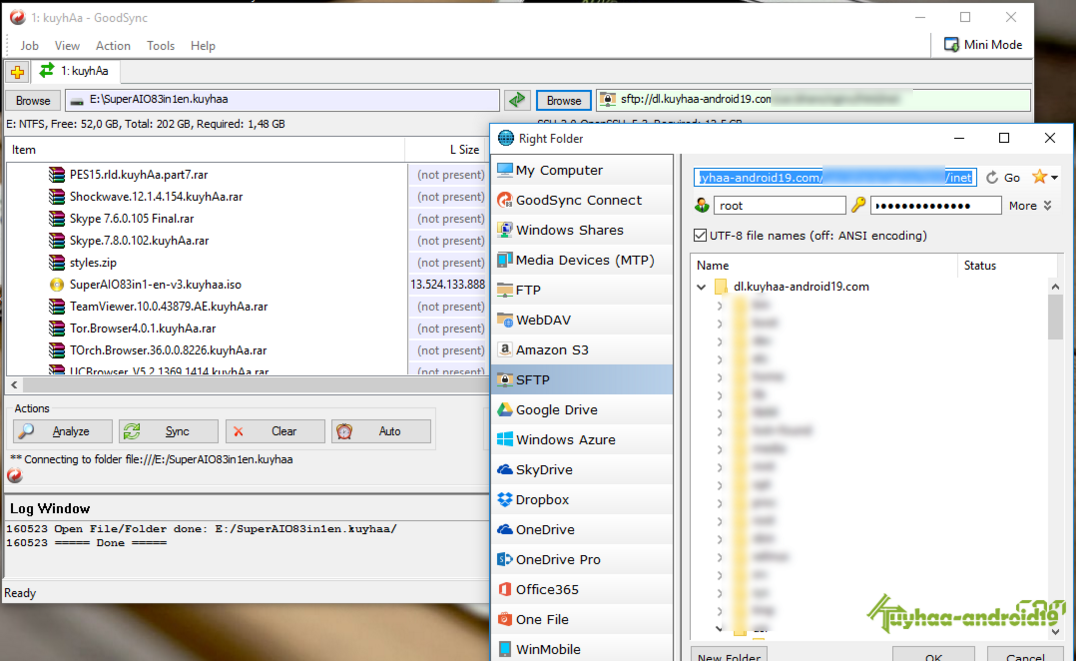Select Google Drive source
1076x661 pixels.
(583, 410)
